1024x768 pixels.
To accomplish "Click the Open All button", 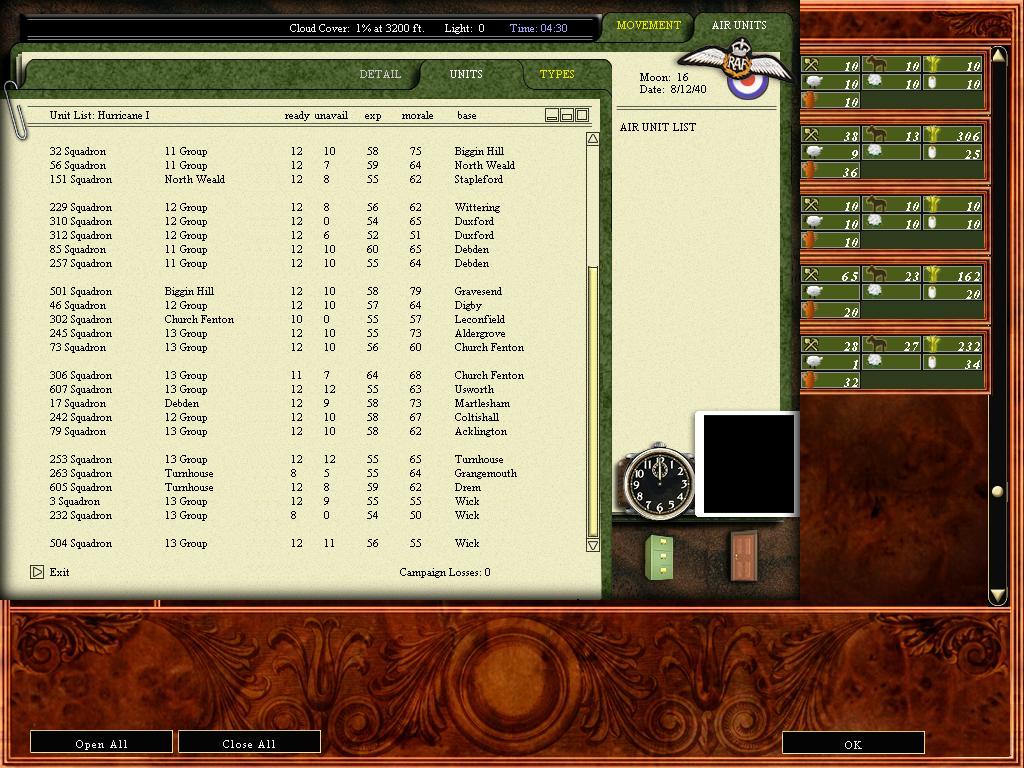I will click(x=101, y=743).
